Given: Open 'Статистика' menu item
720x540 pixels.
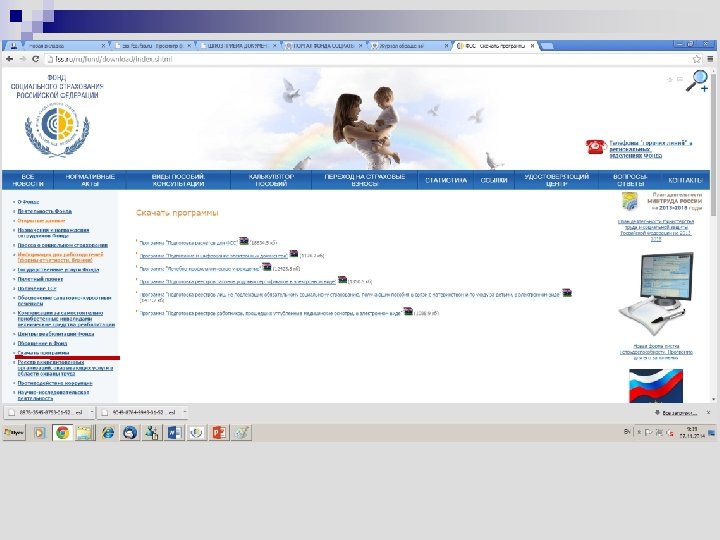Looking at the screenshot, I should click(x=446, y=180).
